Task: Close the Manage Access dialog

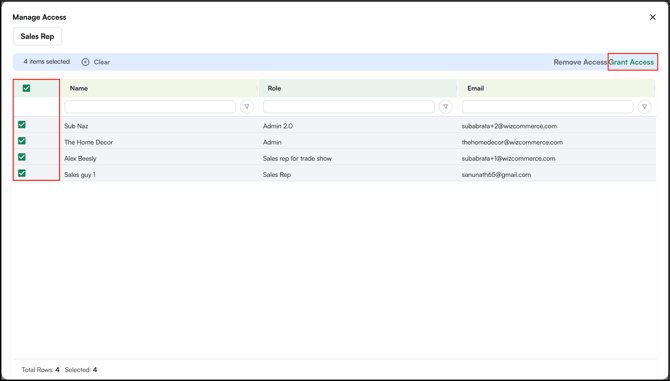Action: click(x=652, y=18)
